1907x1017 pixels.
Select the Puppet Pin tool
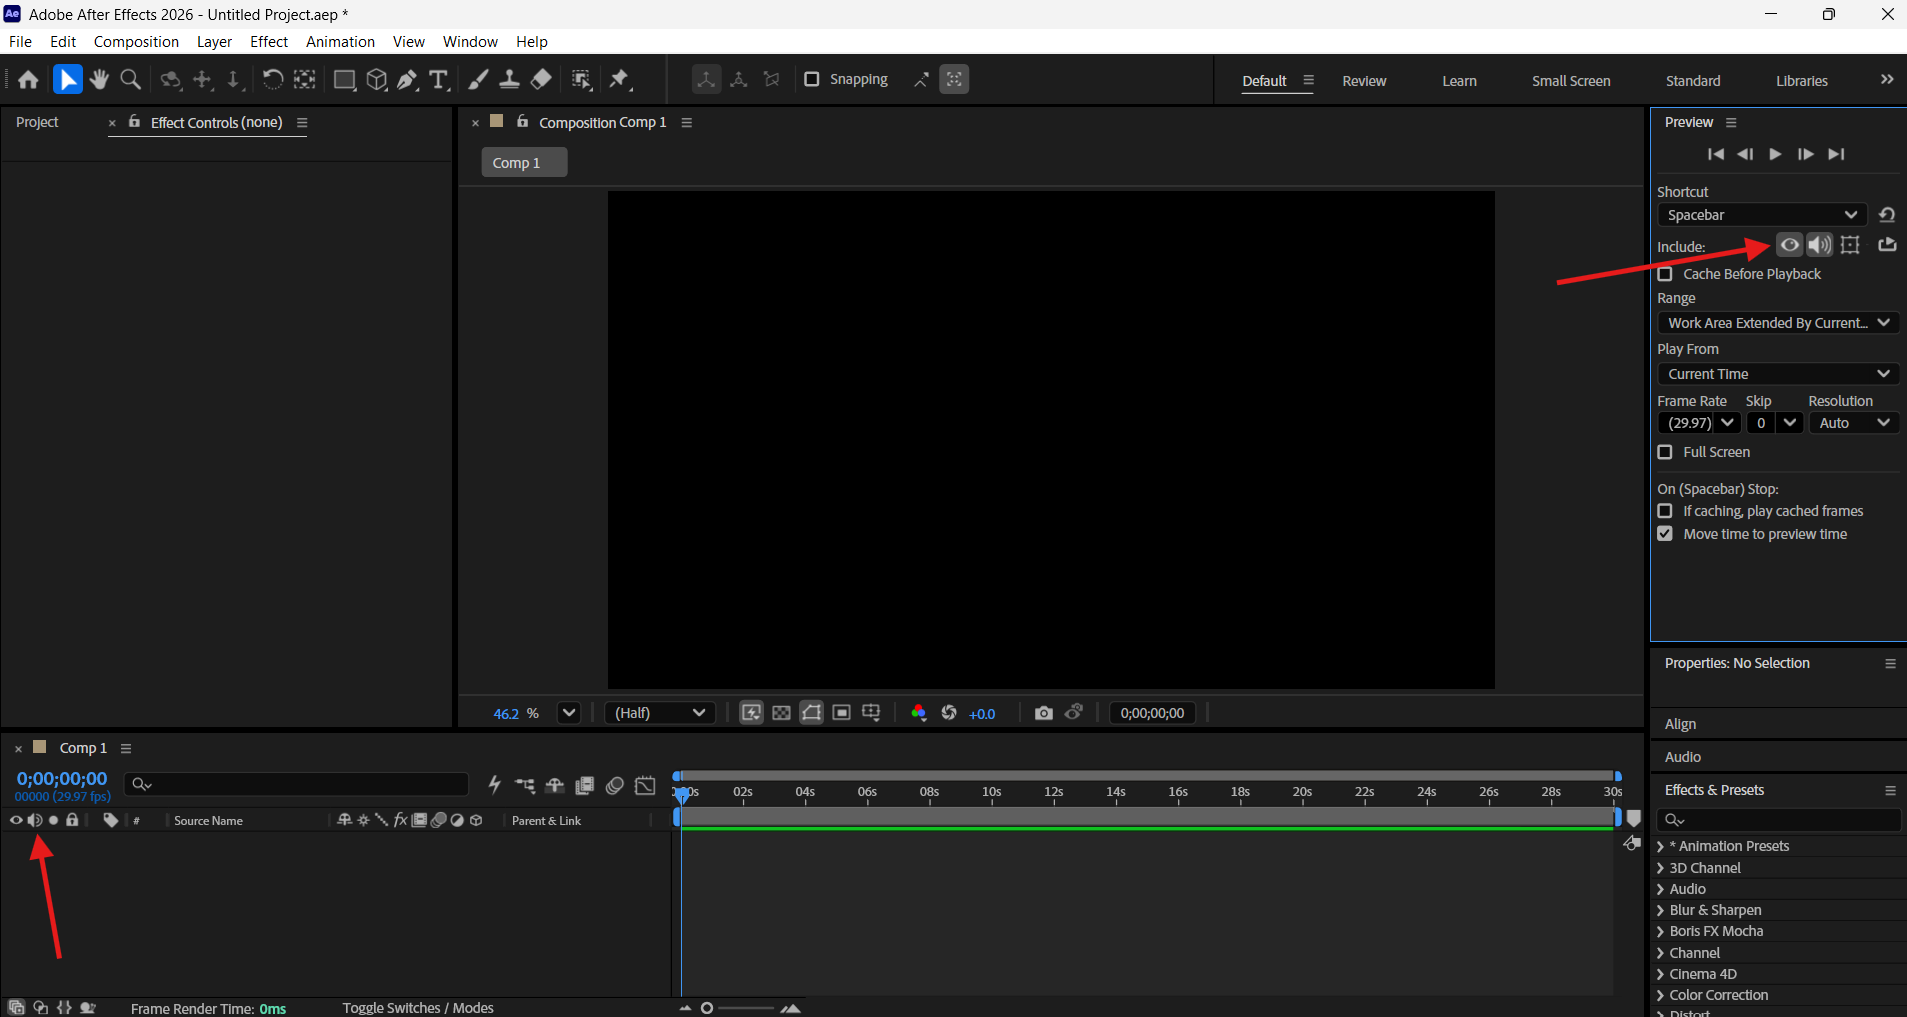pyautogui.click(x=620, y=80)
